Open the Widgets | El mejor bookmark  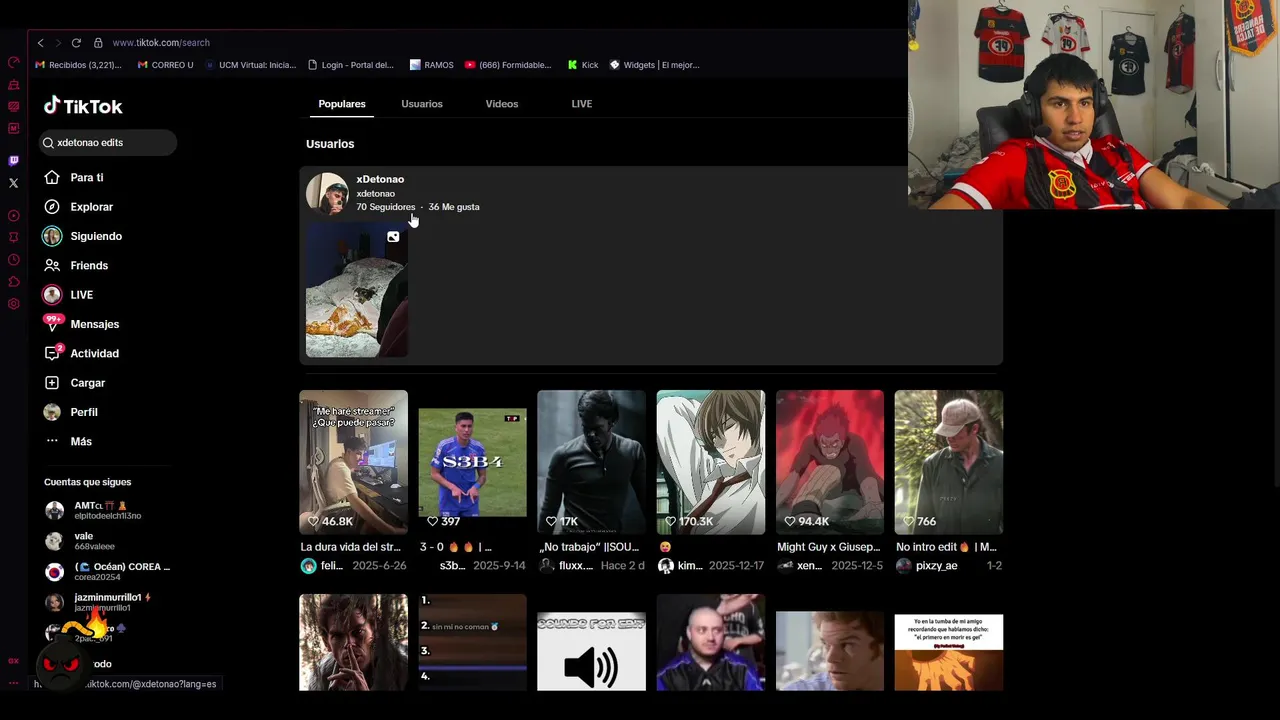pyautogui.click(x=654, y=65)
